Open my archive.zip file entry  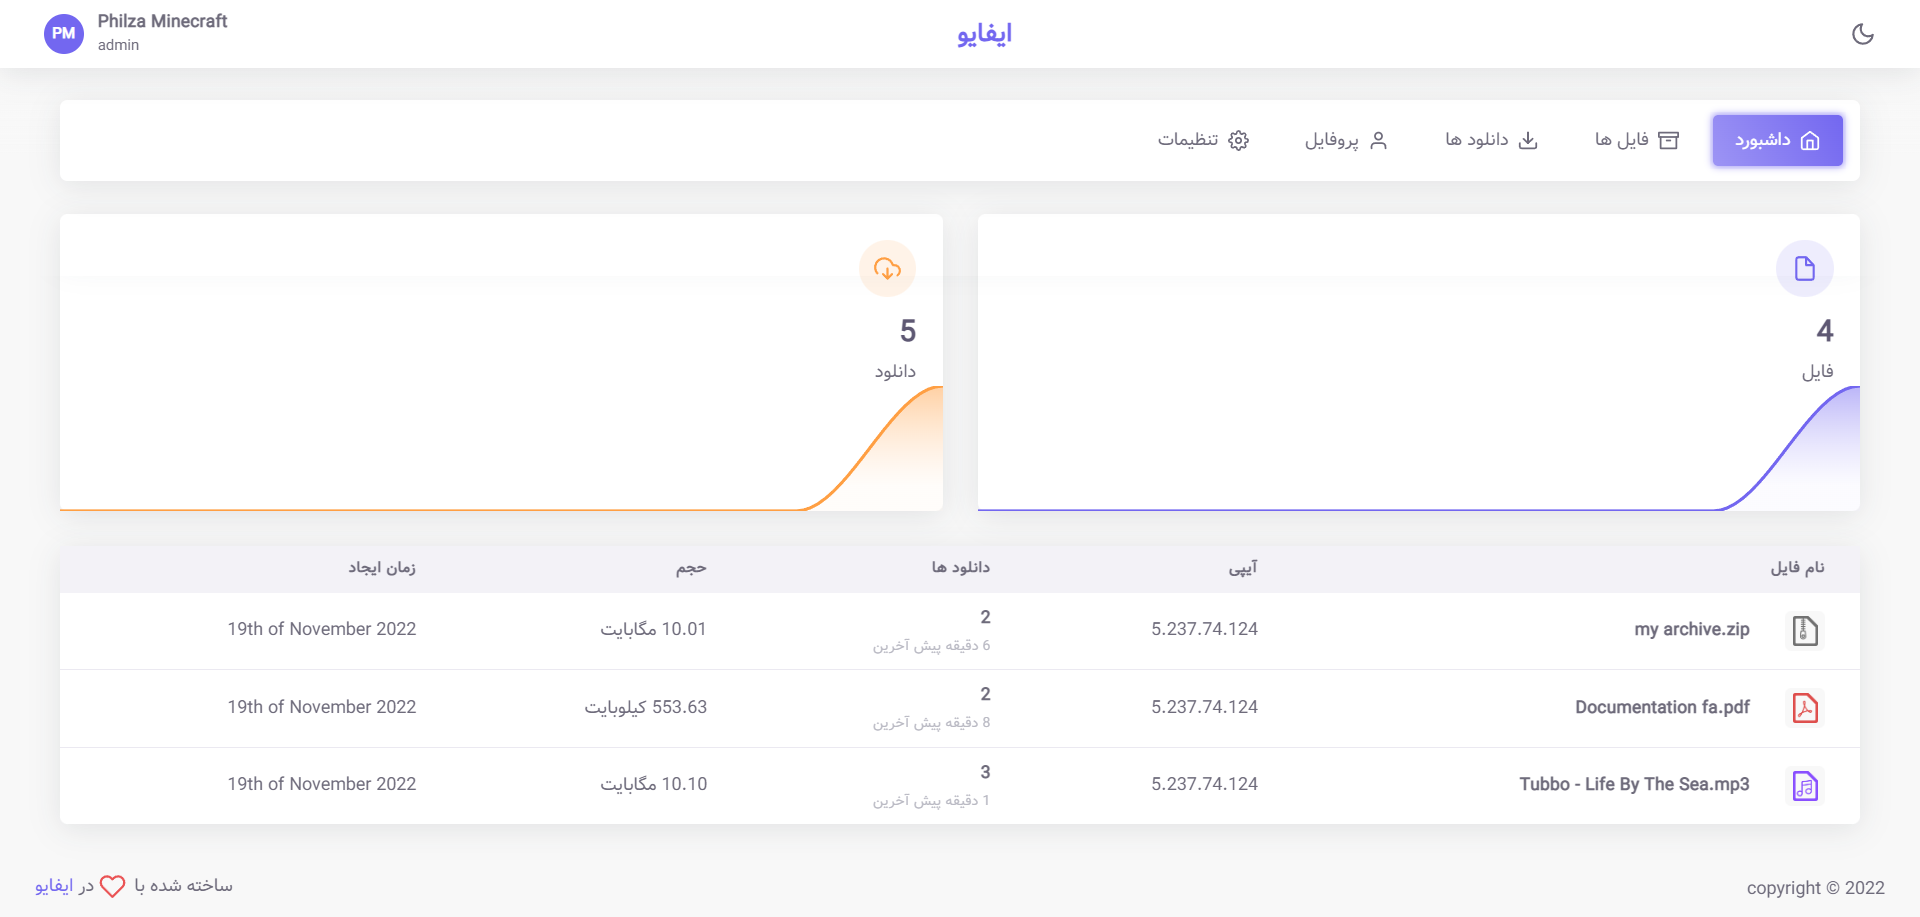(x=1691, y=630)
